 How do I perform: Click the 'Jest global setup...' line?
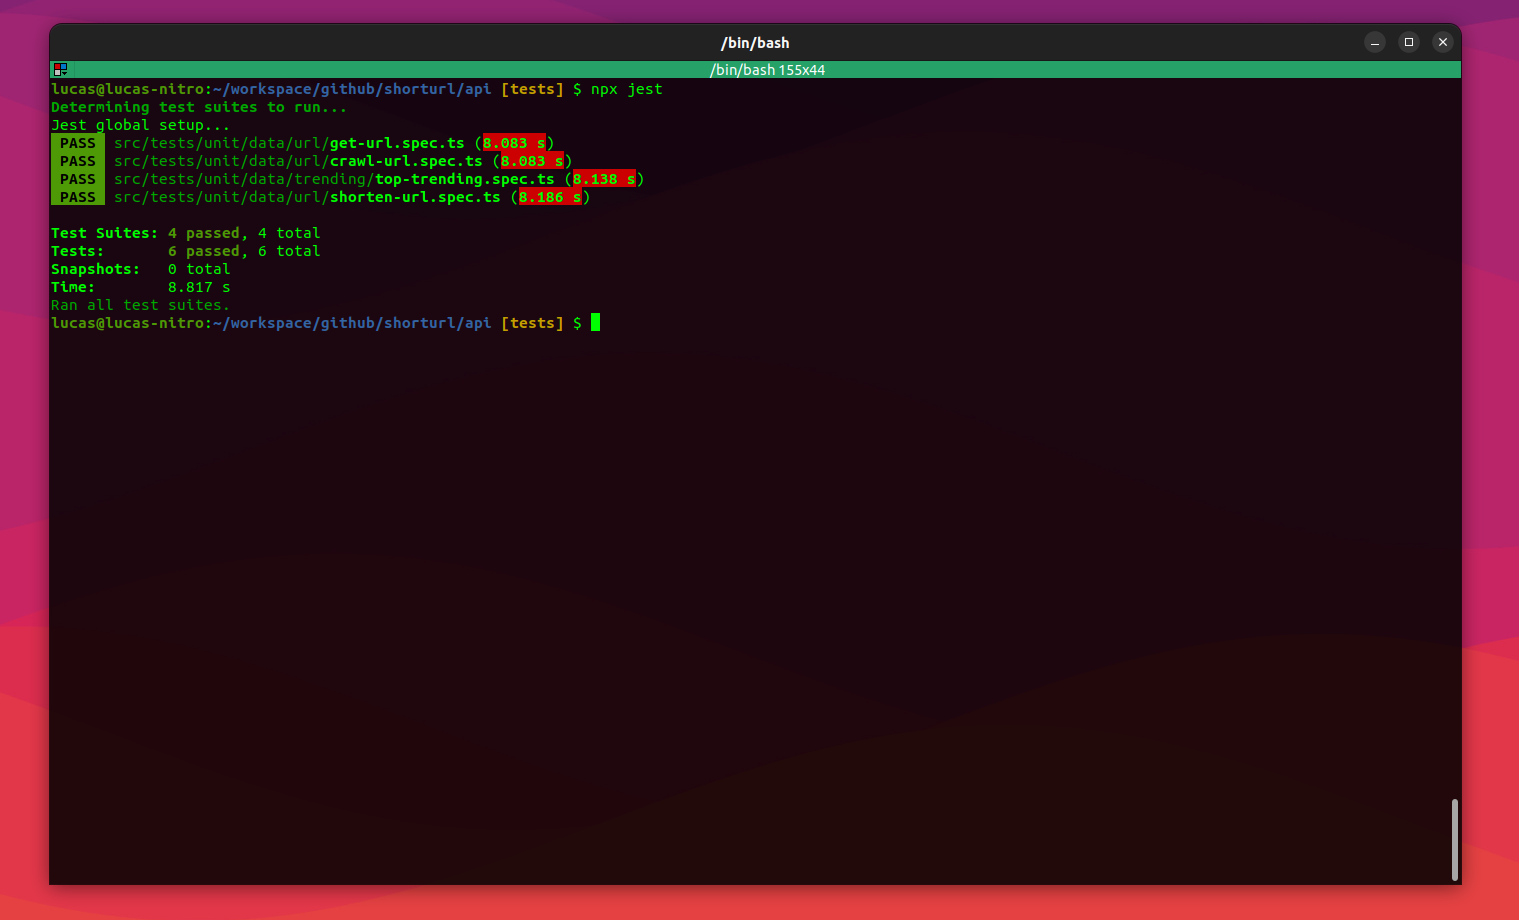coord(140,125)
